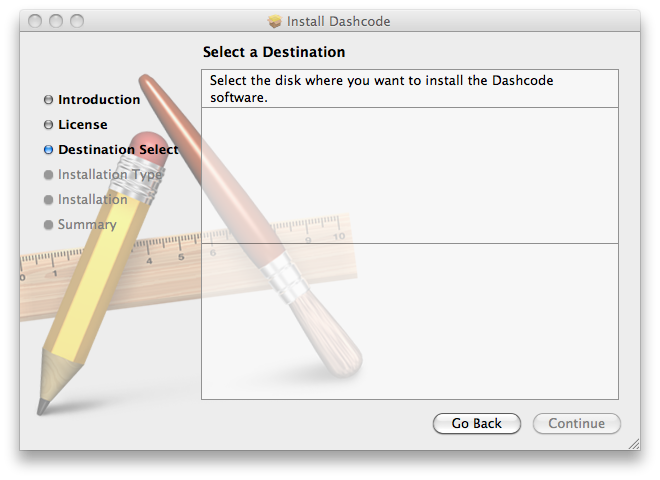The height and width of the screenshot is (480, 660).
Task: Click the gray bullet beside Summary
Action: 48,225
